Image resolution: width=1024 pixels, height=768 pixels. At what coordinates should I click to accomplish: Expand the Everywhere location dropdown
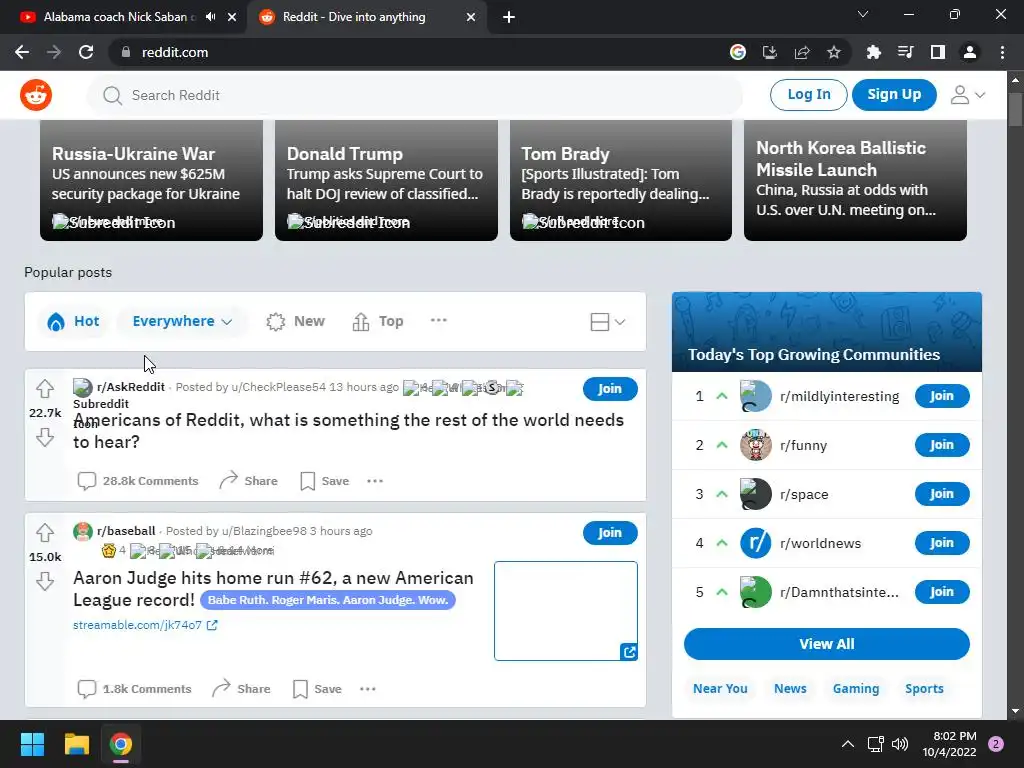182,321
